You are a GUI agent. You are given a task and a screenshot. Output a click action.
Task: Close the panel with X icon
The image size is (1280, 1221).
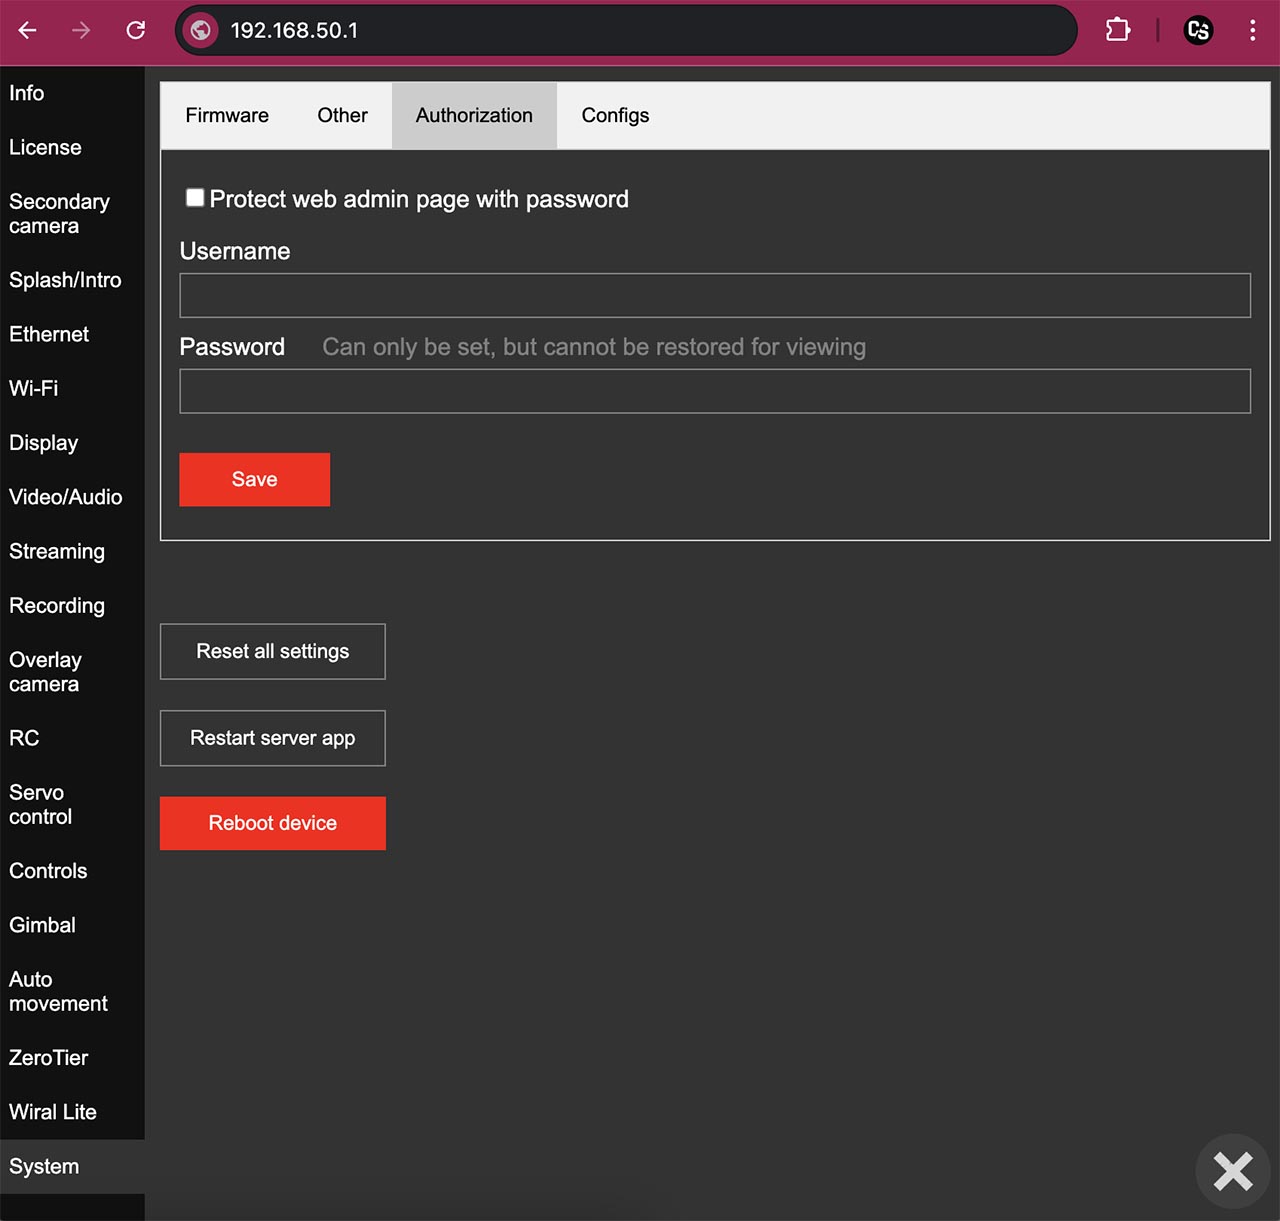[x=1233, y=1171]
